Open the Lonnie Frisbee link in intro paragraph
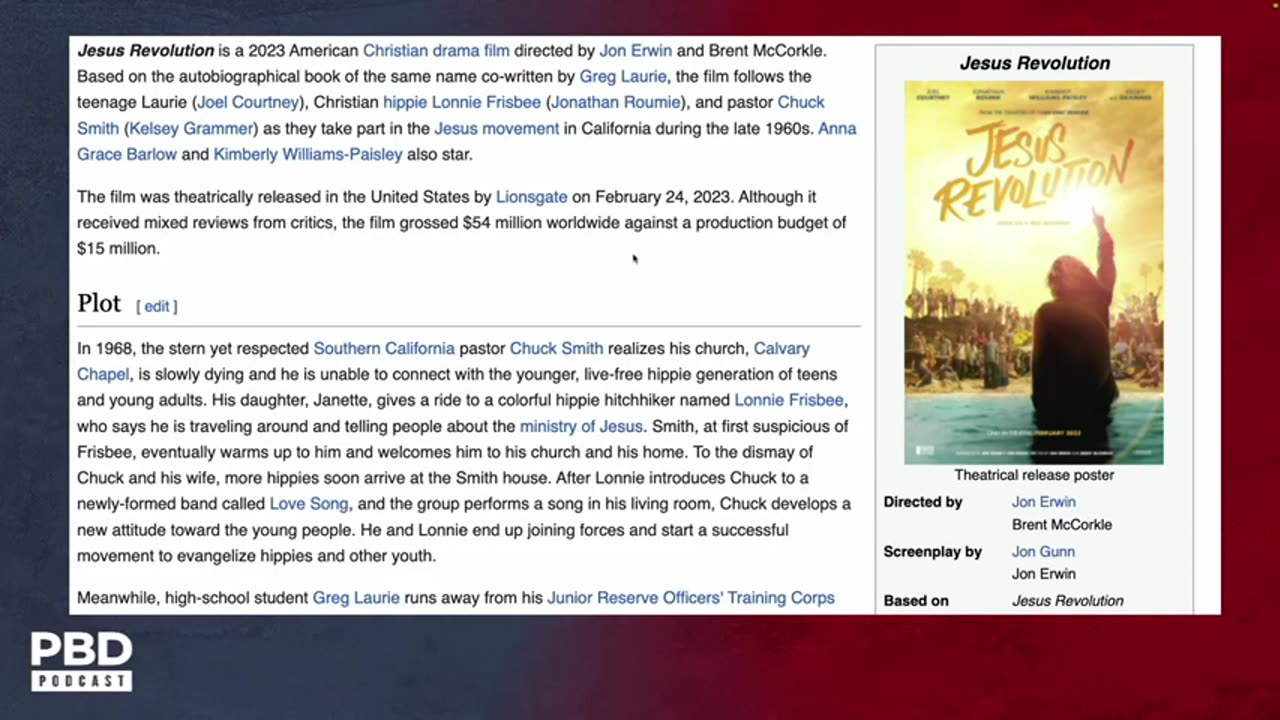 coord(486,102)
